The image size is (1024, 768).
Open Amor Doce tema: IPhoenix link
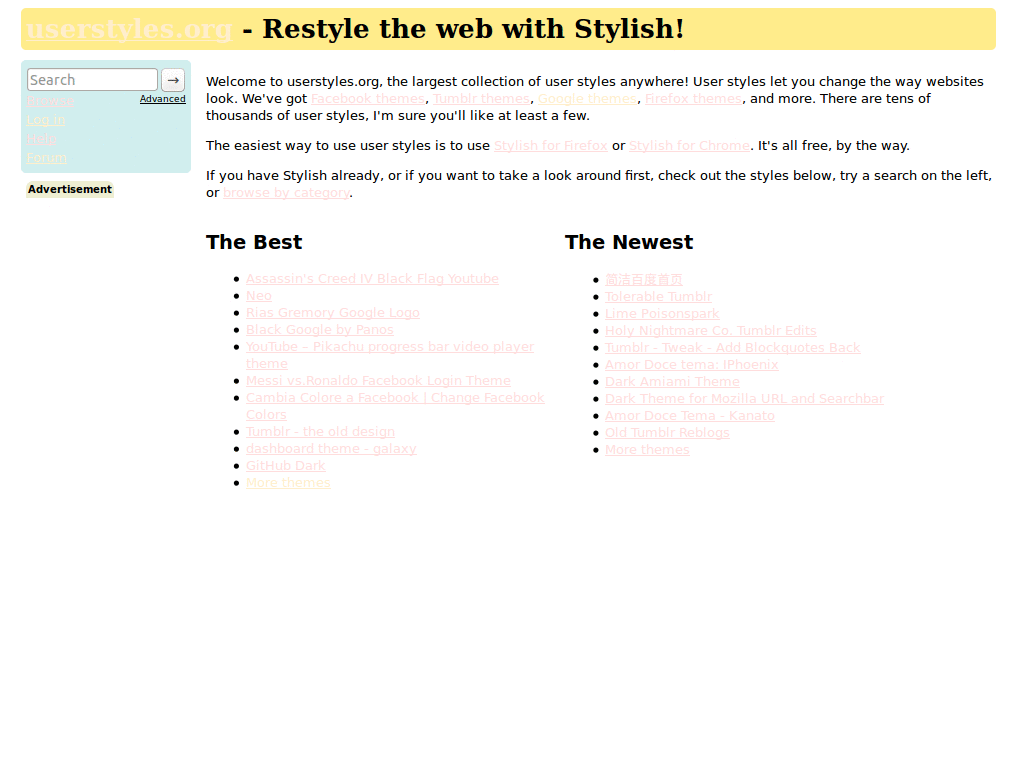click(692, 364)
